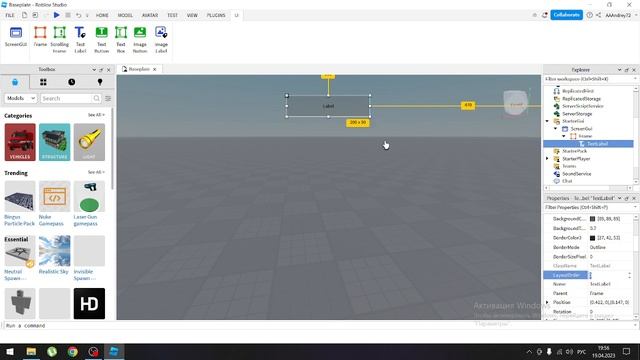Open the Toolbox filter options icon
The image size is (640, 360).
[108, 98]
